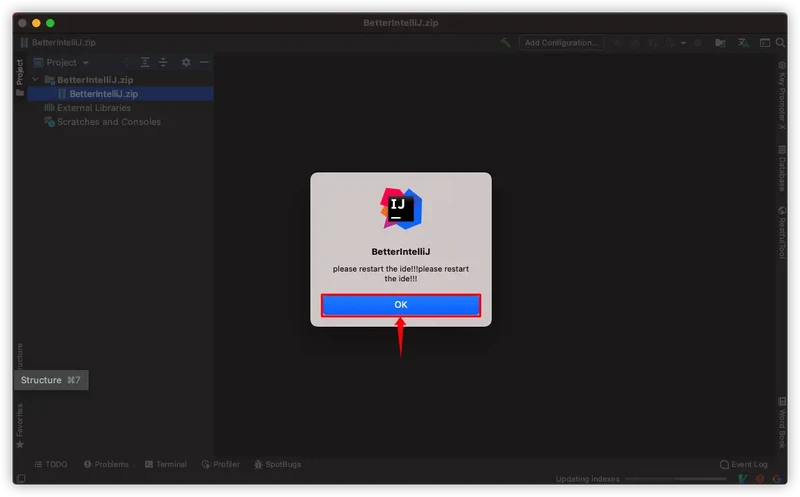Viewport: 800px width, 497px height.
Task: Click the Add Configuration button
Action: (x=561, y=43)
